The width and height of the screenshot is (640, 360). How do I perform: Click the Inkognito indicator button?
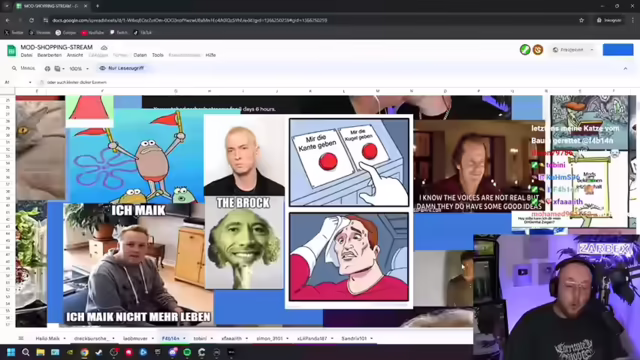click(609, 20)
